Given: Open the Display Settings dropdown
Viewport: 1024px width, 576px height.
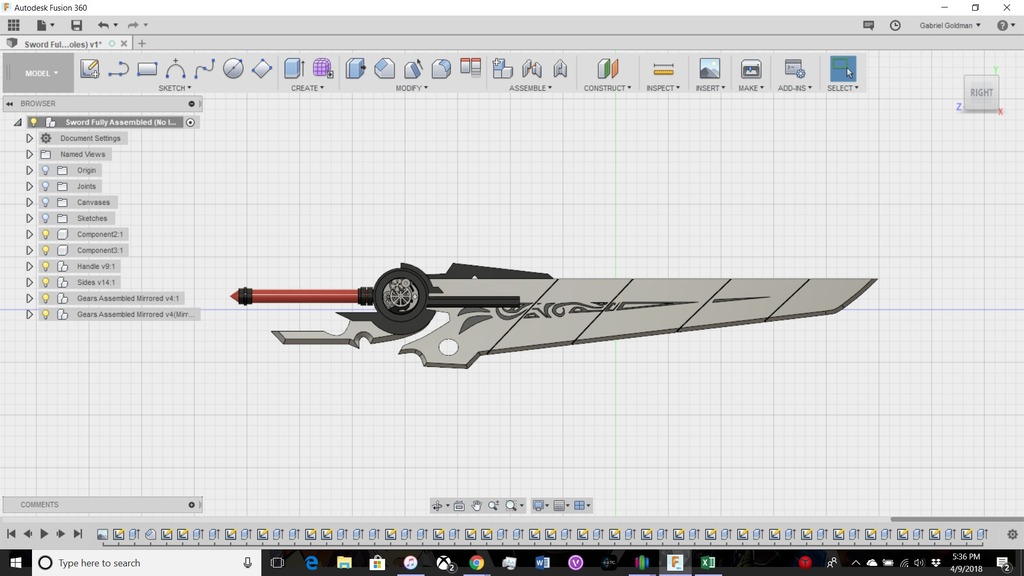Looking at the screenshot, I should click(538, 505).
